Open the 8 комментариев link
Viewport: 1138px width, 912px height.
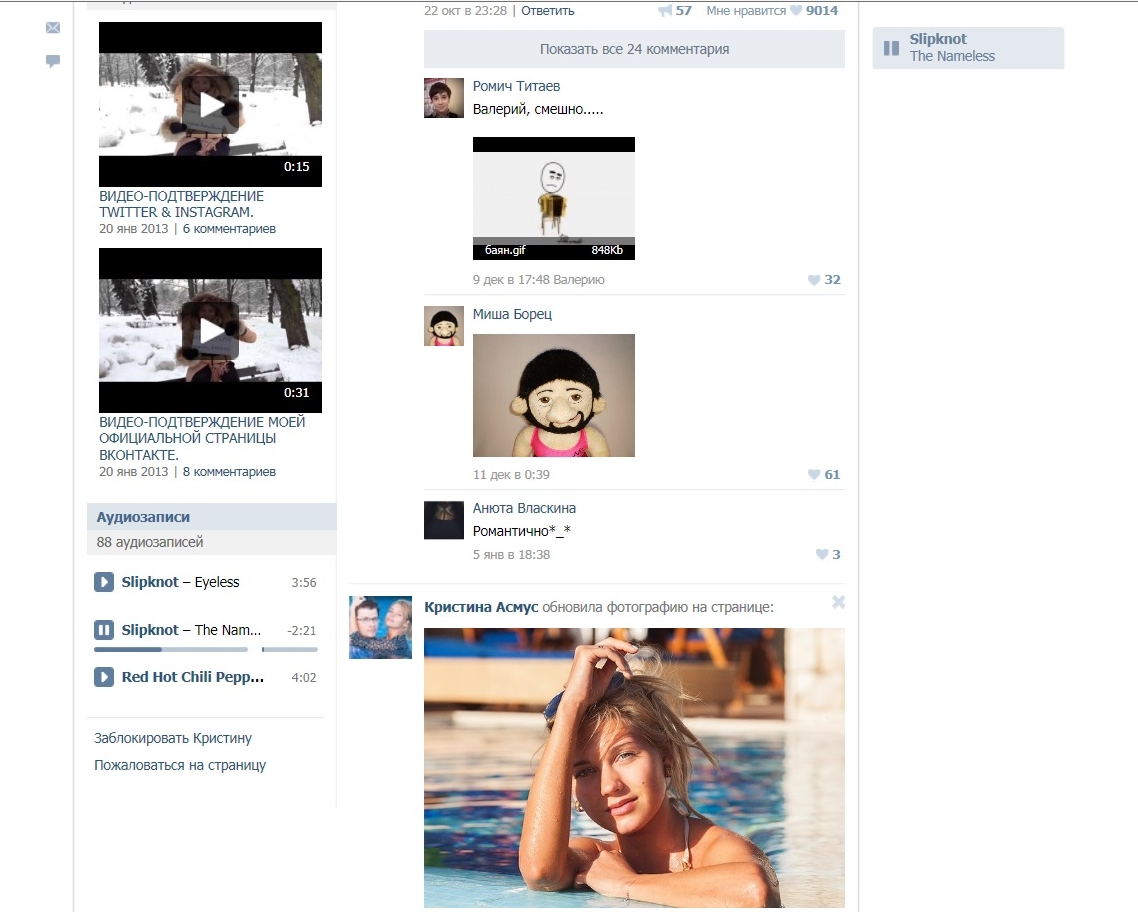[x=229, y=472]
